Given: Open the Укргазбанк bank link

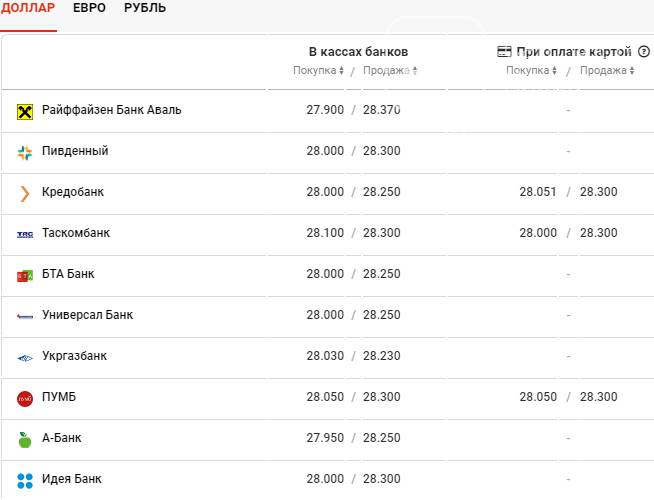Looking at the screenshot, I should click(74, 356).
